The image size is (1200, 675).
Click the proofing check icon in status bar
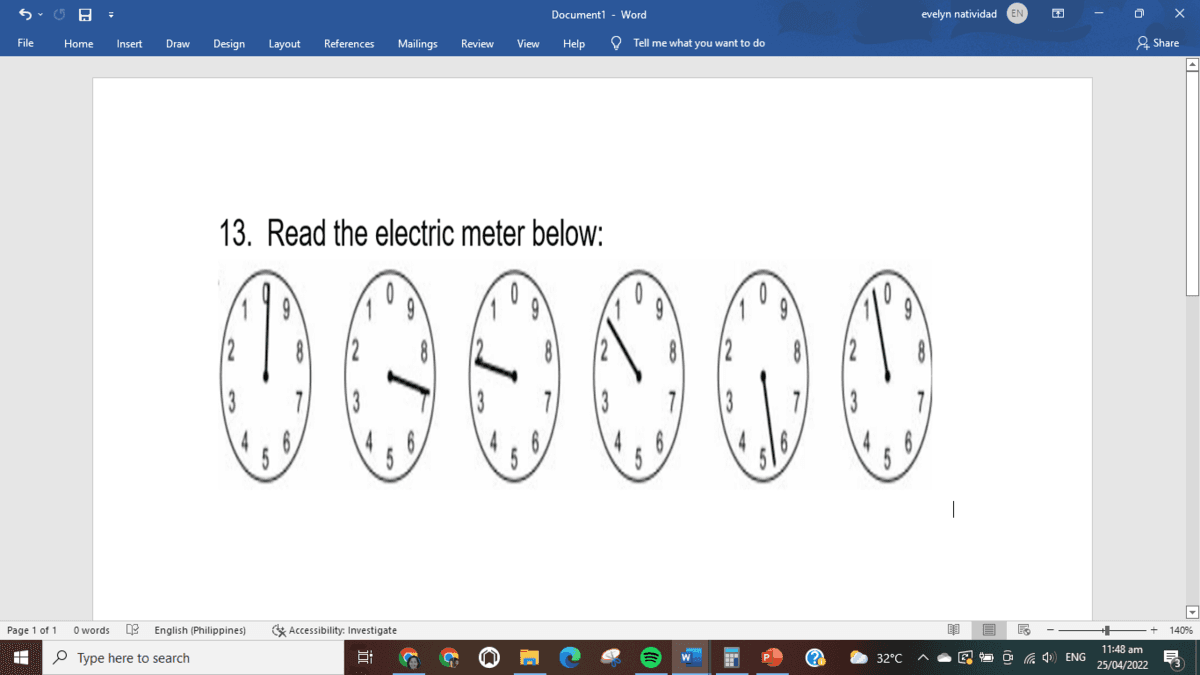coord(132,630)
